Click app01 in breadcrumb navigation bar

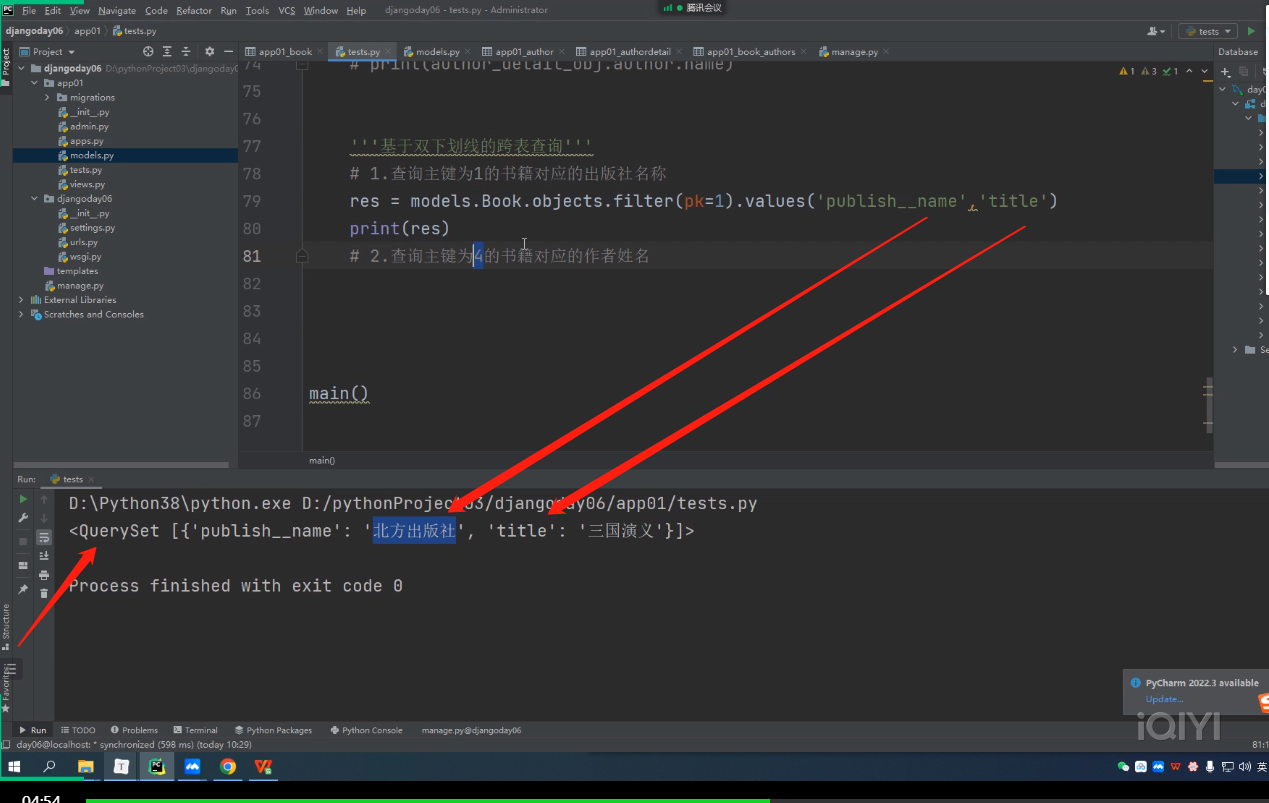[87, 31]
